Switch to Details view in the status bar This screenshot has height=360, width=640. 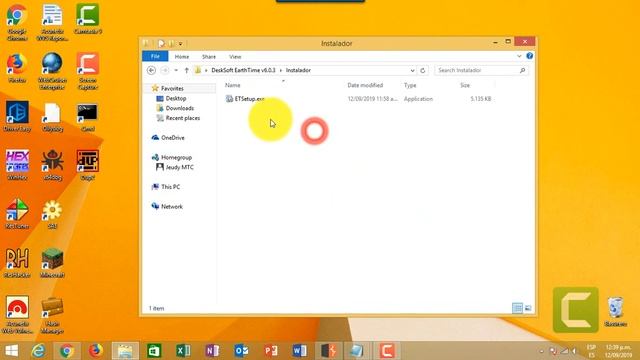(x=517, y=308)
